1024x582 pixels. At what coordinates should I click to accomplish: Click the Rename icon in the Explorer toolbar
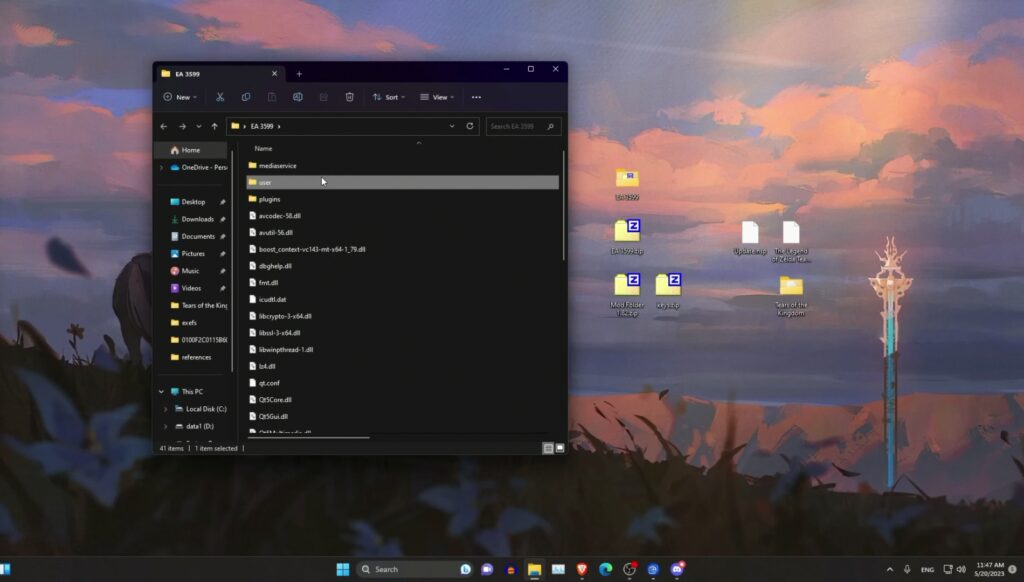[x=298, y=97]
